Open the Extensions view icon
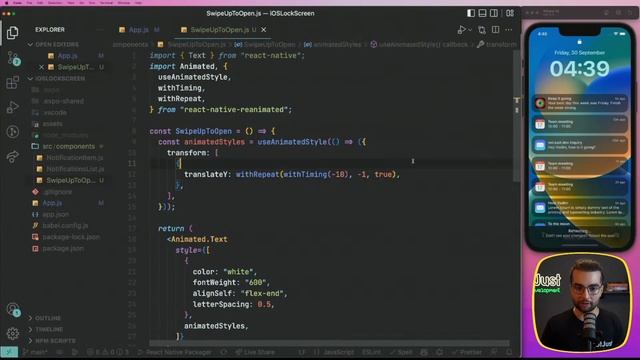640x360 pixels. coord(13,82)
